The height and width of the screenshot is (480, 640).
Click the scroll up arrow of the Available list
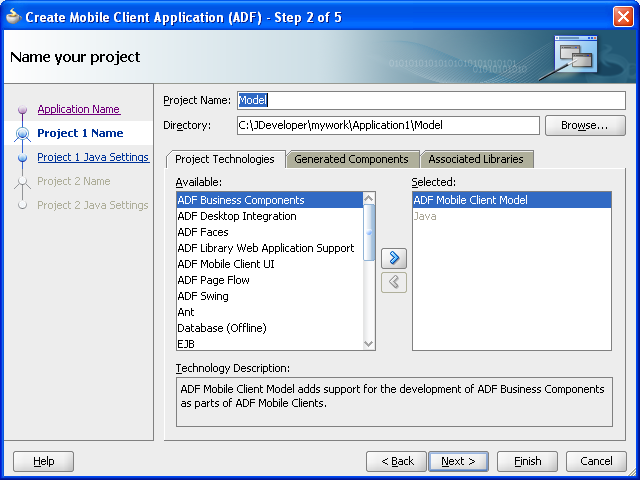pyautogui.click(x=369, y=198)
